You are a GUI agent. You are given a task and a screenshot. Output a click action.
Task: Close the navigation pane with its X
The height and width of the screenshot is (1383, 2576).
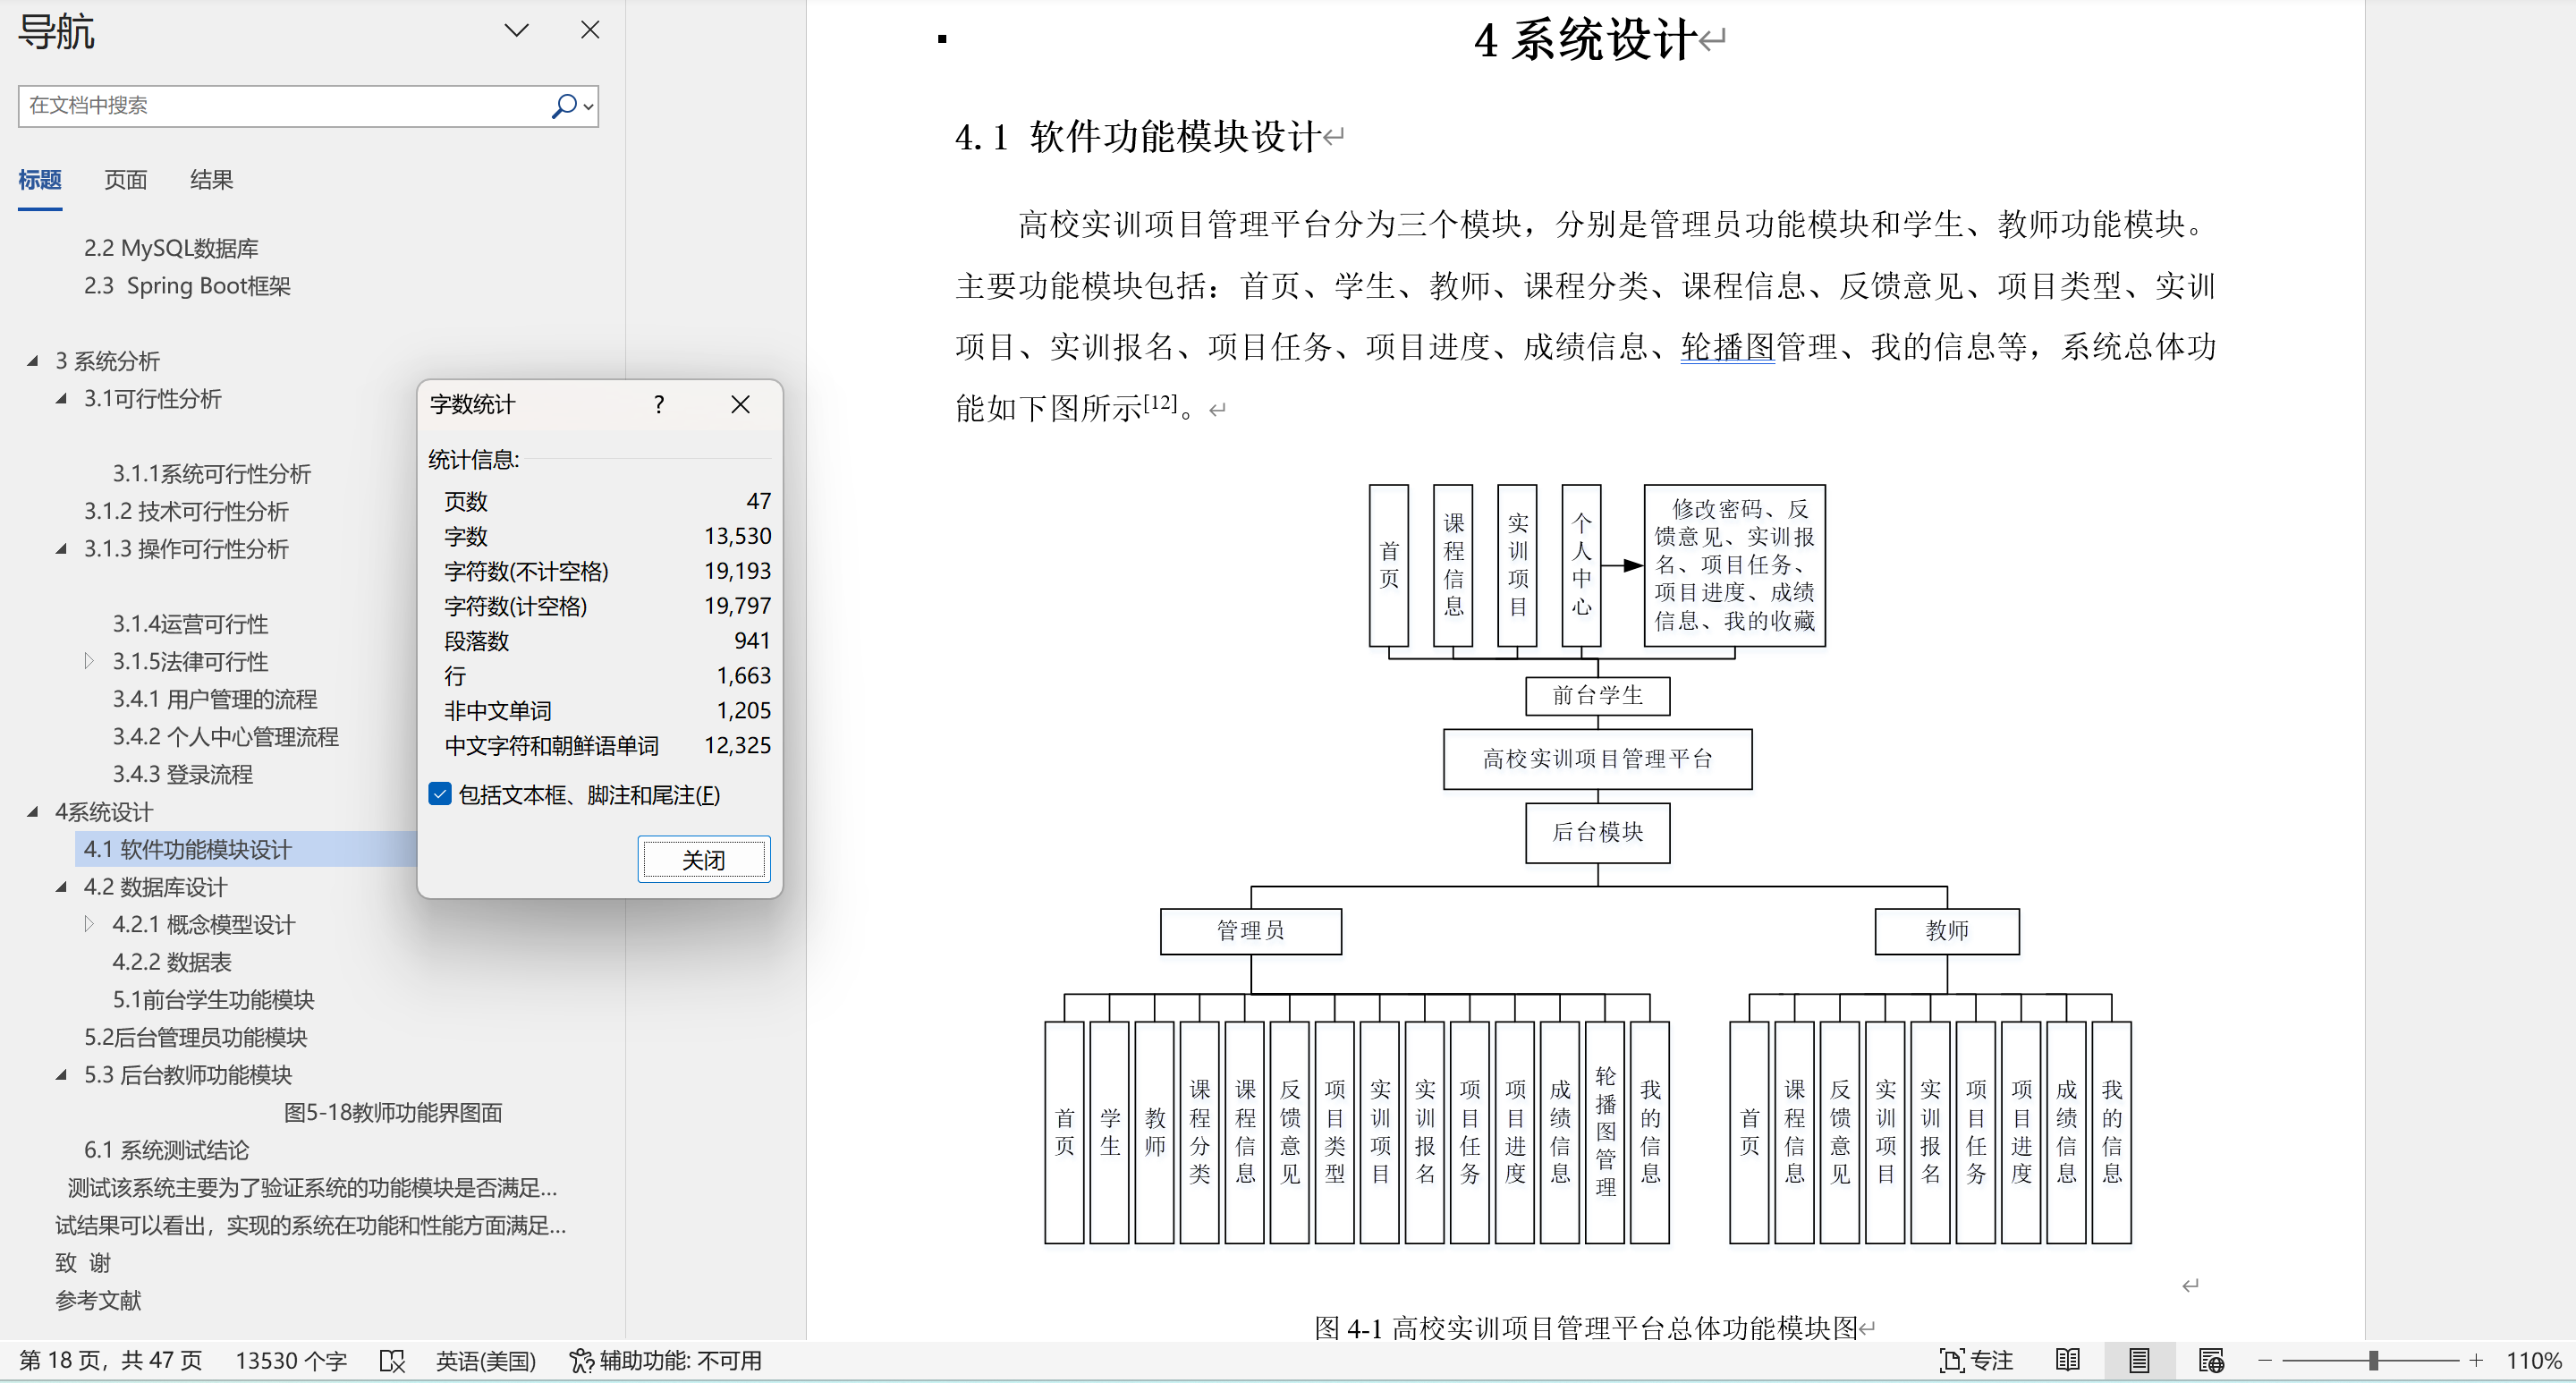coord(590,30)
